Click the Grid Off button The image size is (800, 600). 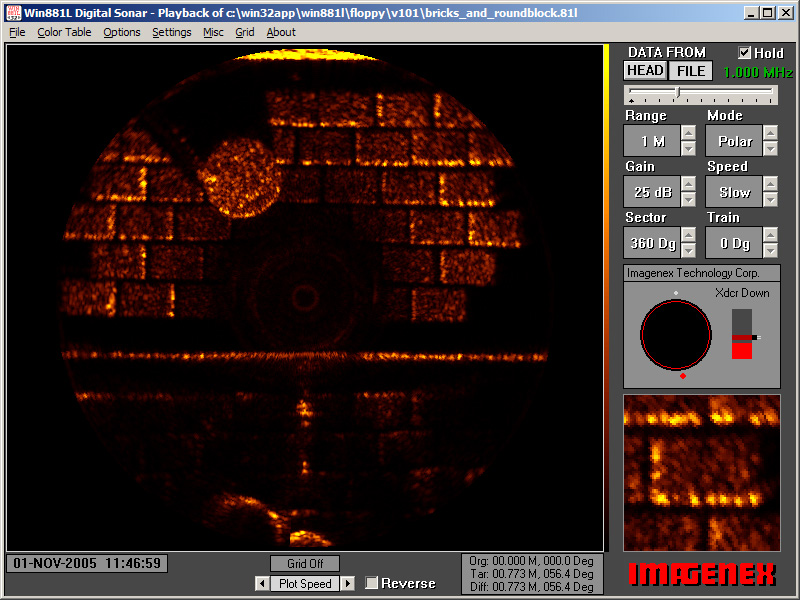click(x=304, y=563)
